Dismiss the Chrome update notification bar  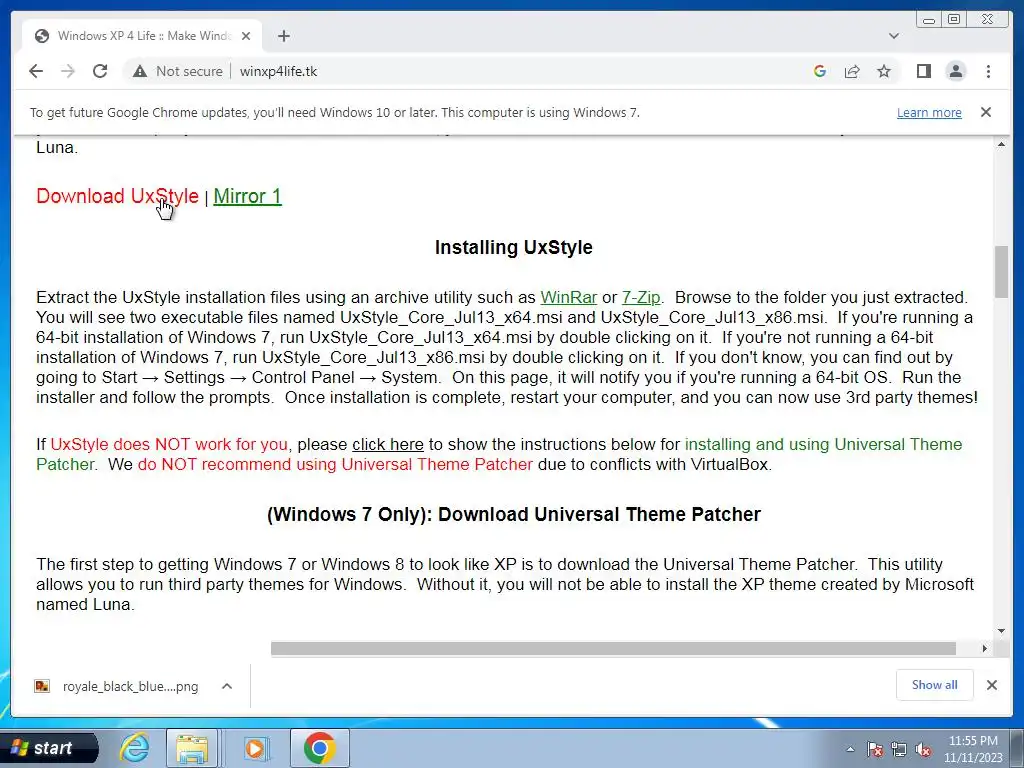pos(986,112)
